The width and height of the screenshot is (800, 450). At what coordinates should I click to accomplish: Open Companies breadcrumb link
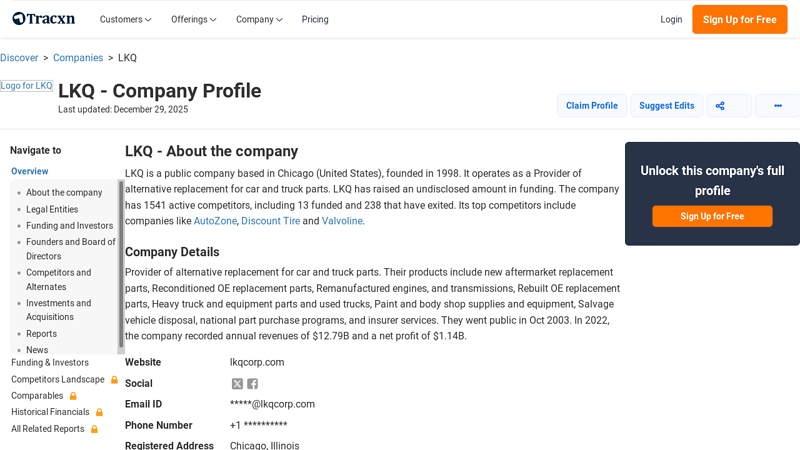[78, 58]
